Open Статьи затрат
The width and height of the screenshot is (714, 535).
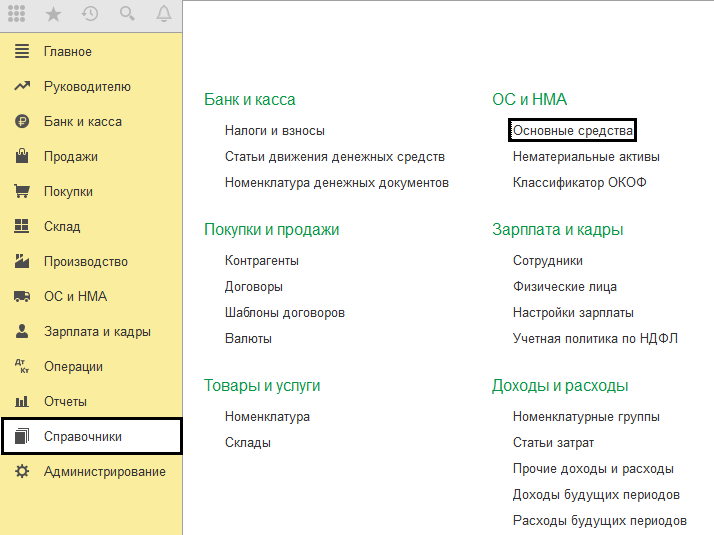pyautogui.click(x=553, y=443)
